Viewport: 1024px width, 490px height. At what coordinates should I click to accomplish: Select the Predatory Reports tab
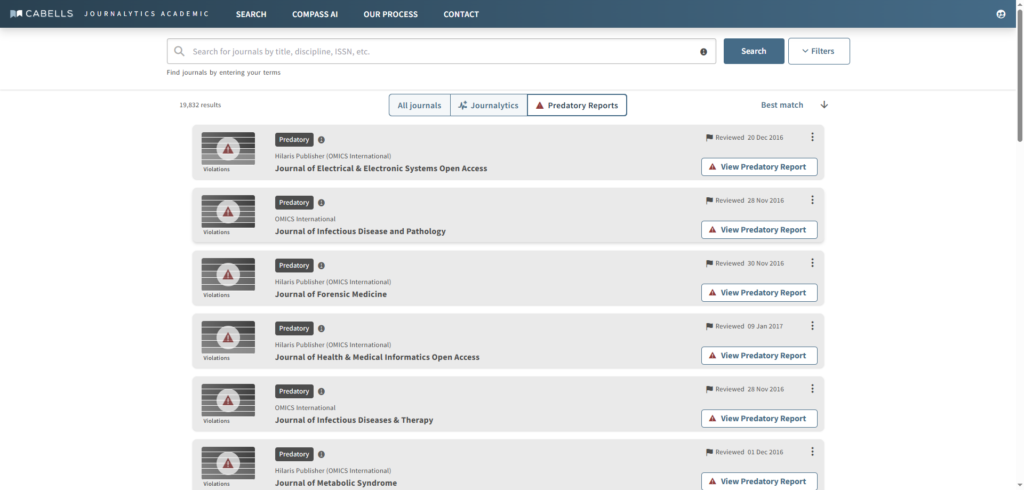[x=577, y=105]
